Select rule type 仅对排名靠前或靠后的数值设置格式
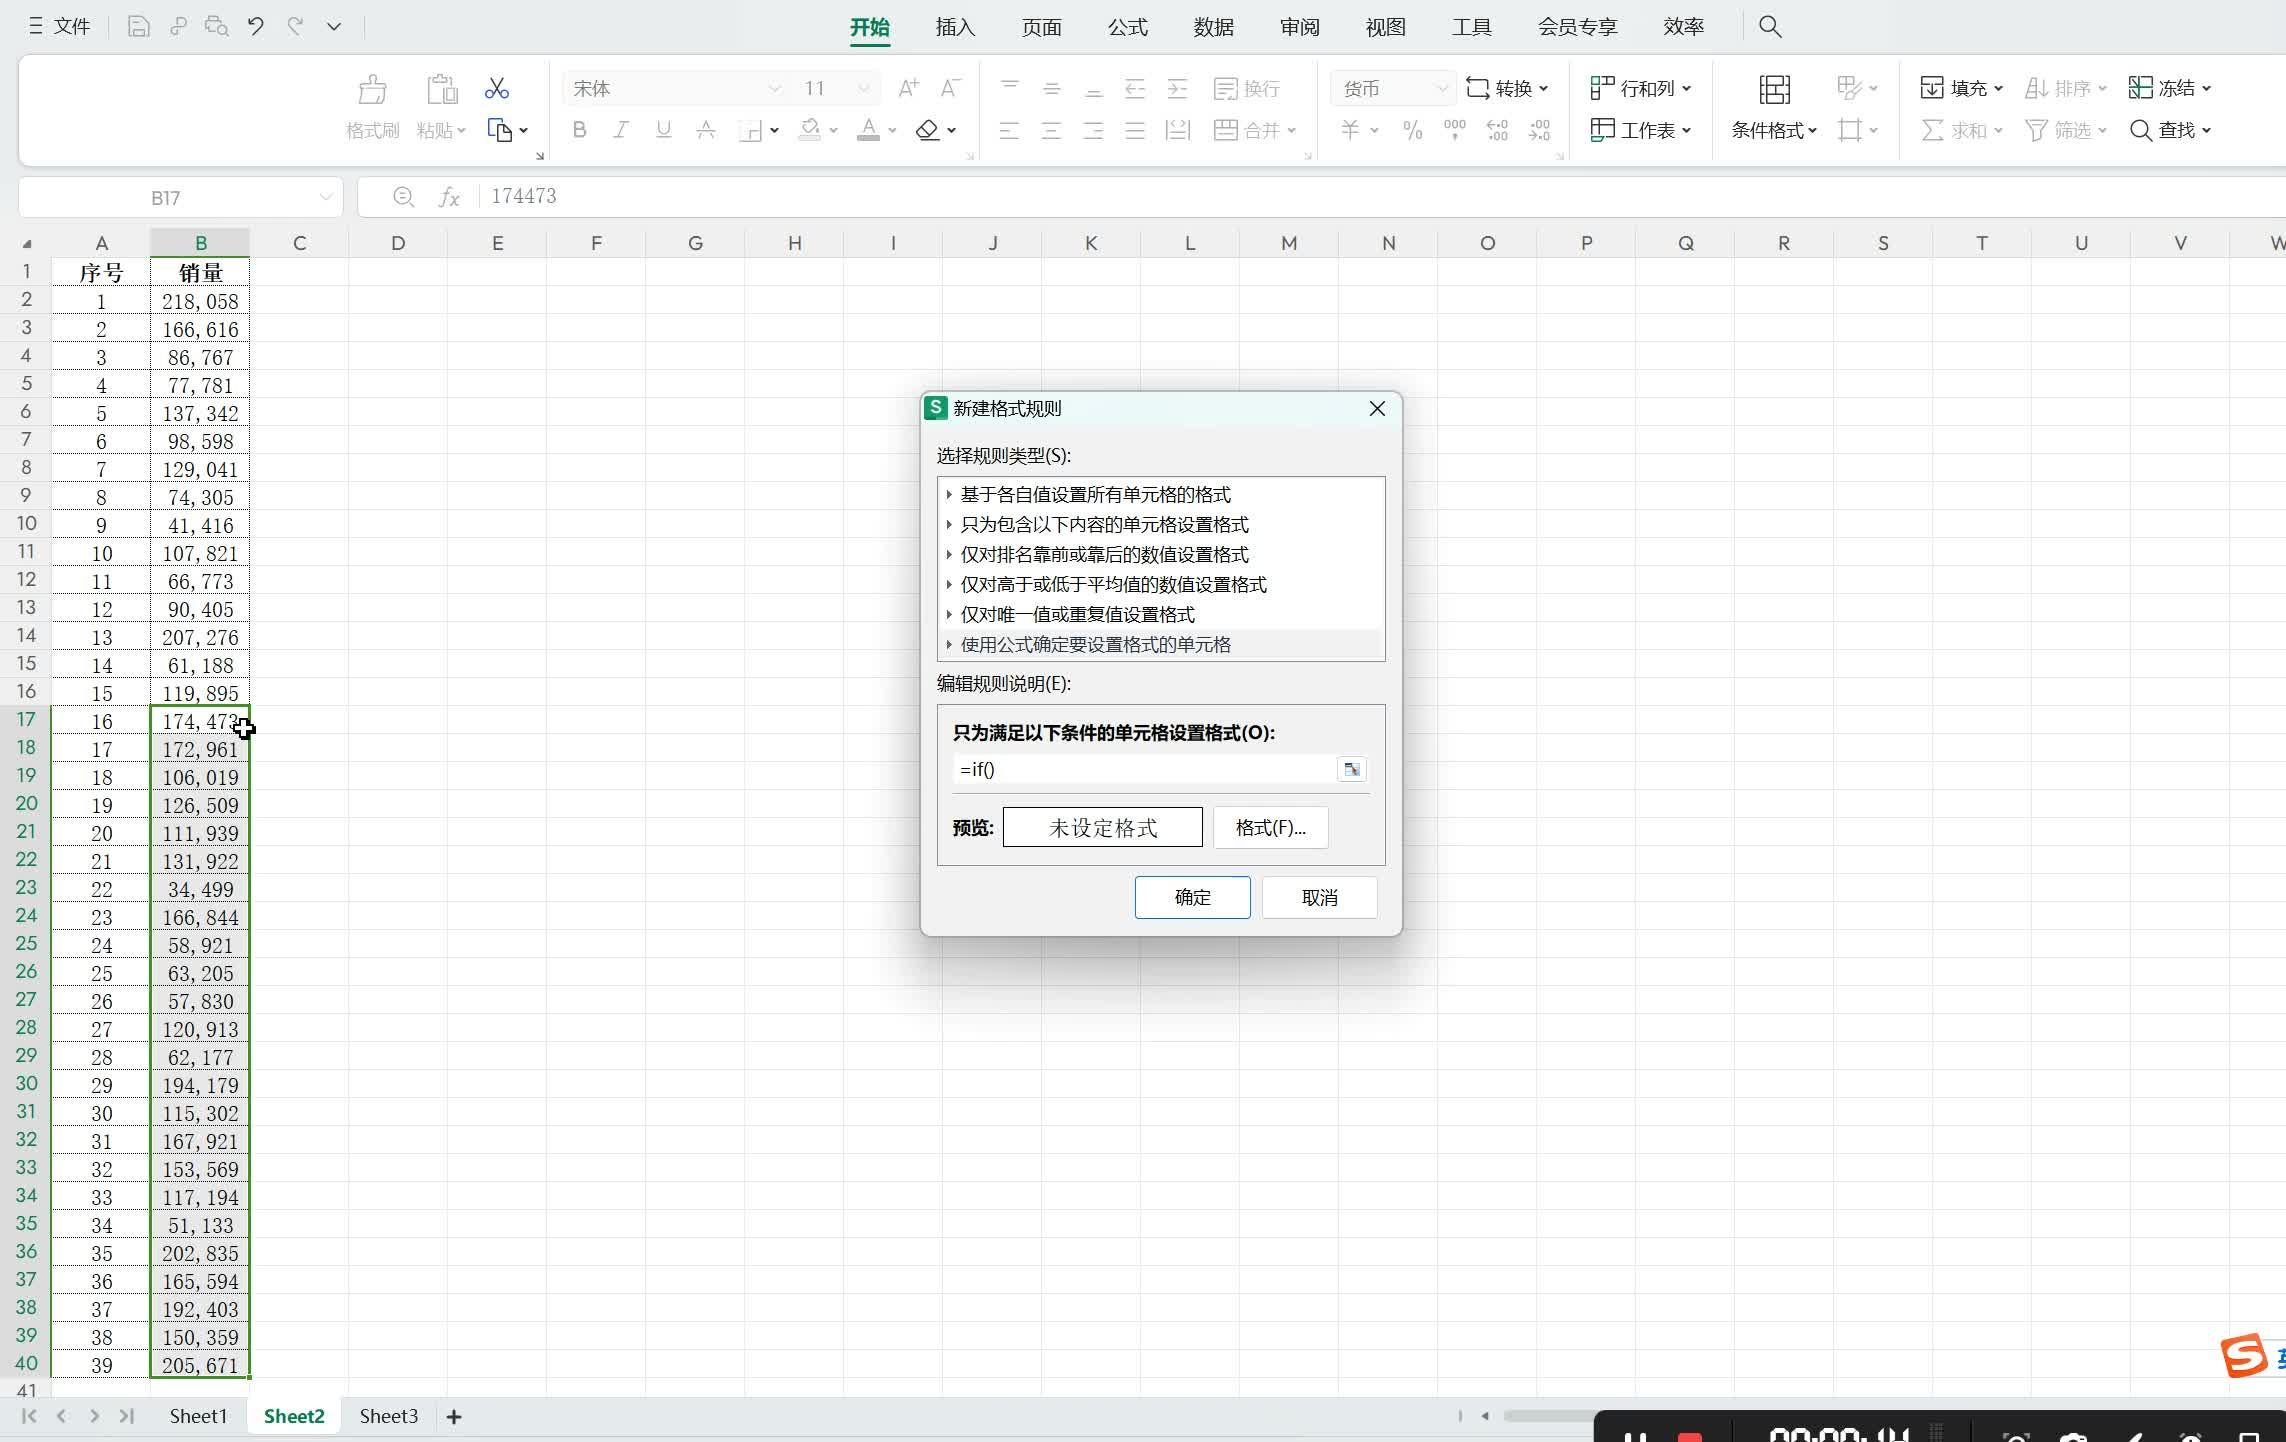This screenshot has width=2286, height=1442. [x=1161, y=554]
